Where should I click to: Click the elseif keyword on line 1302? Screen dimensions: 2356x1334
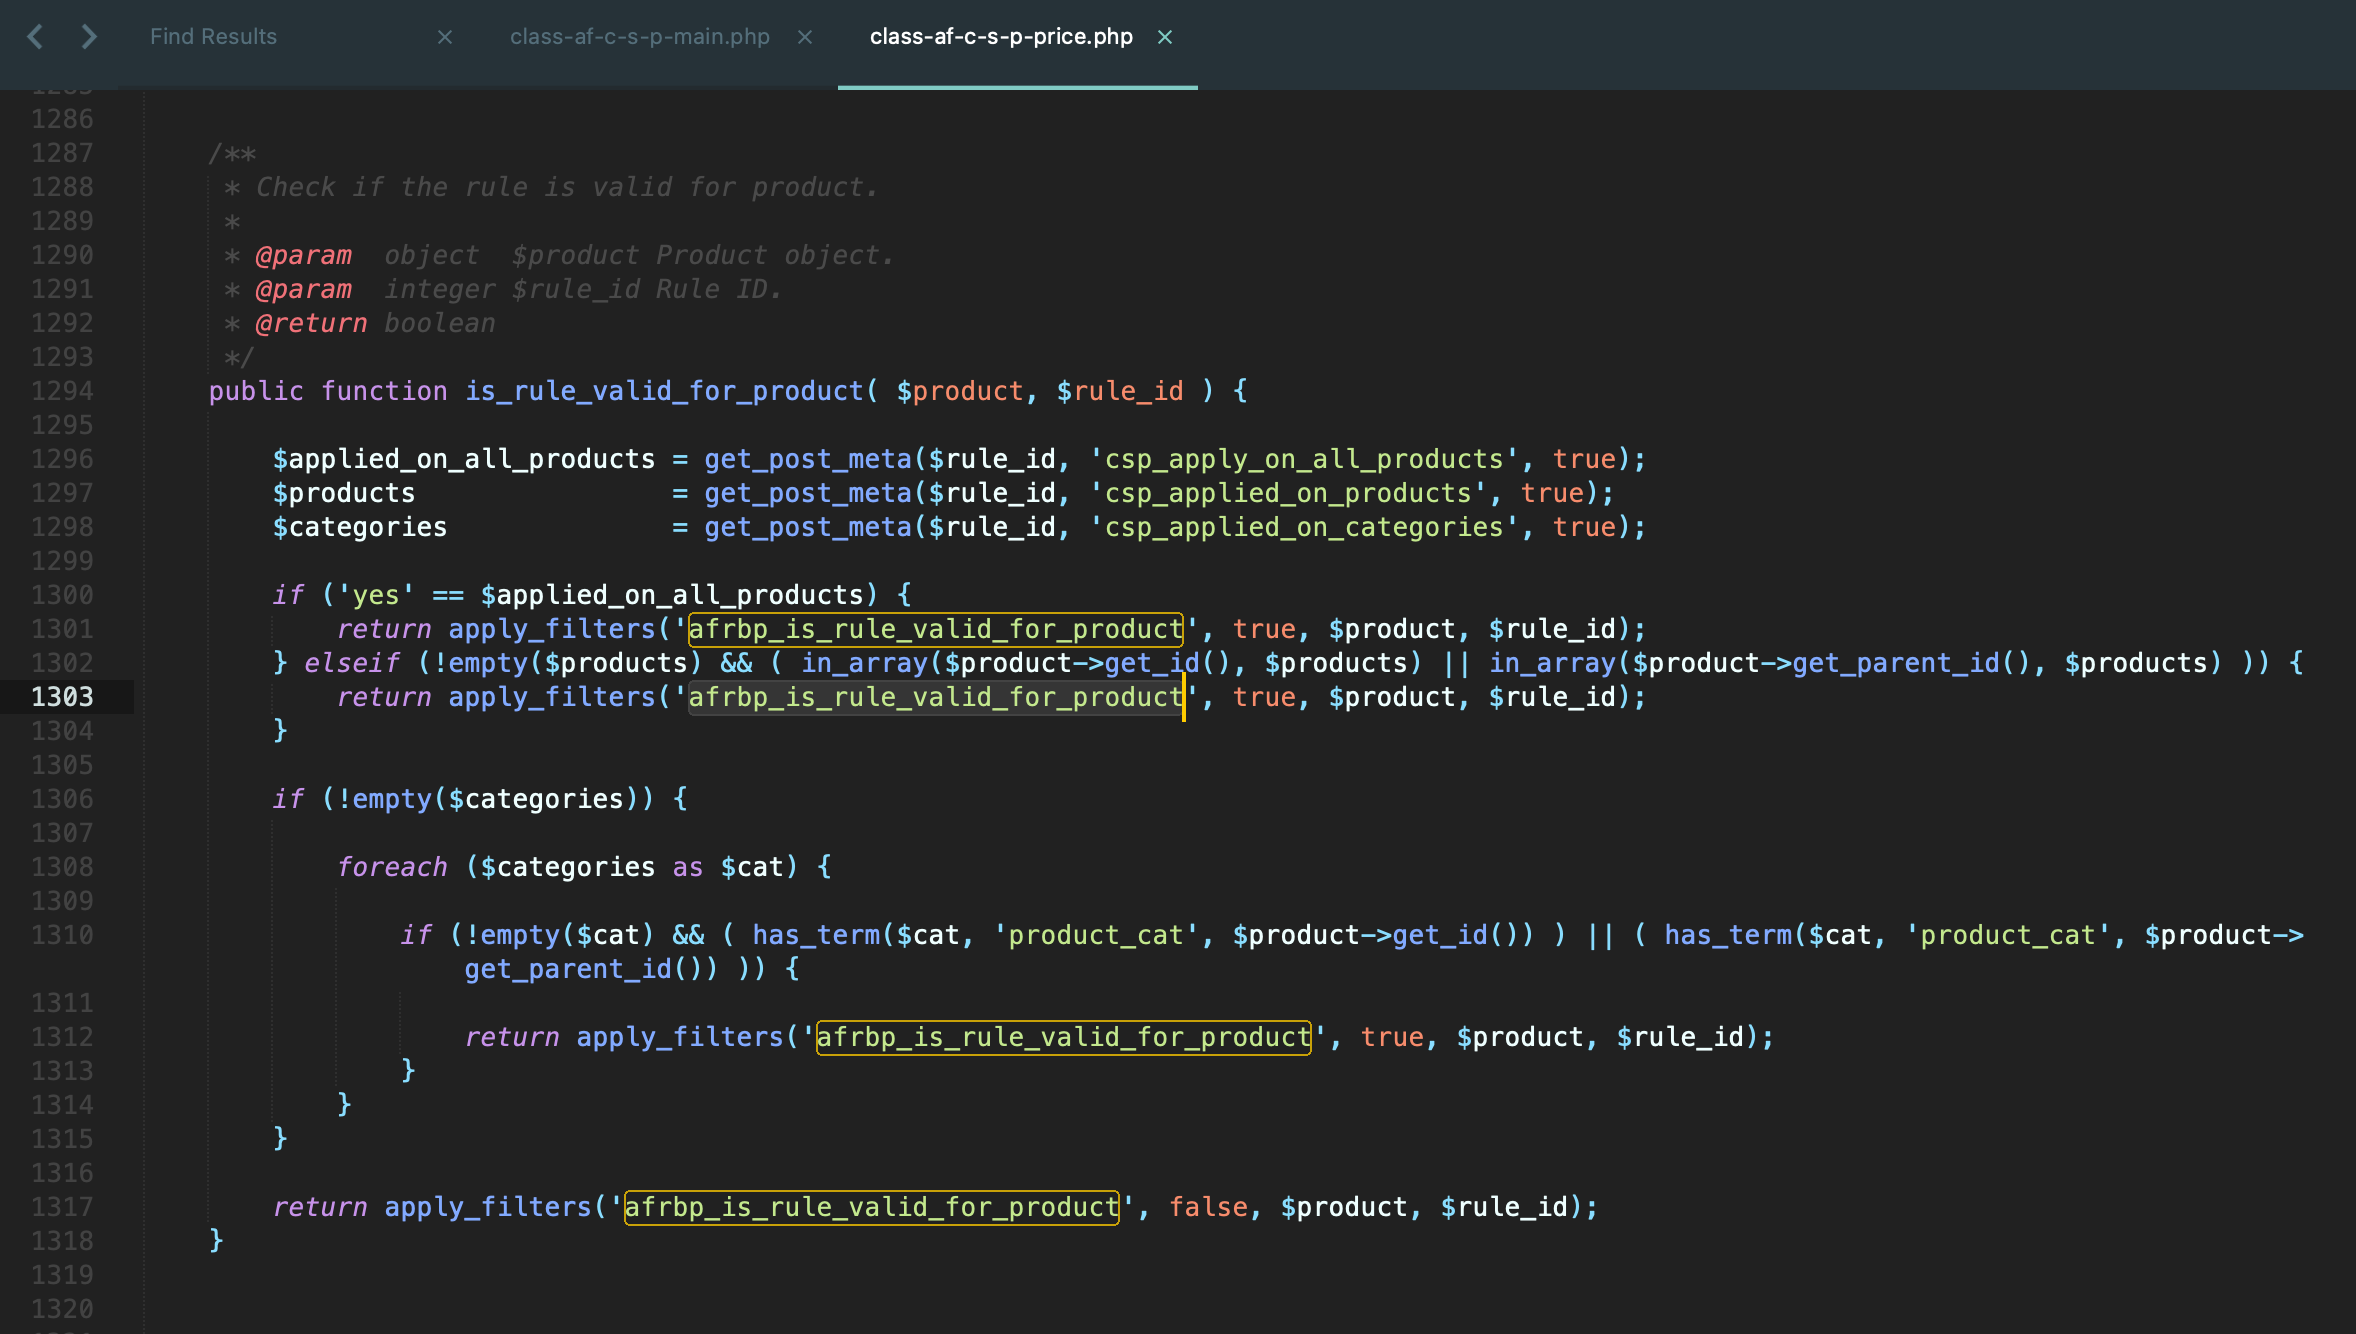tap(351, 663)
